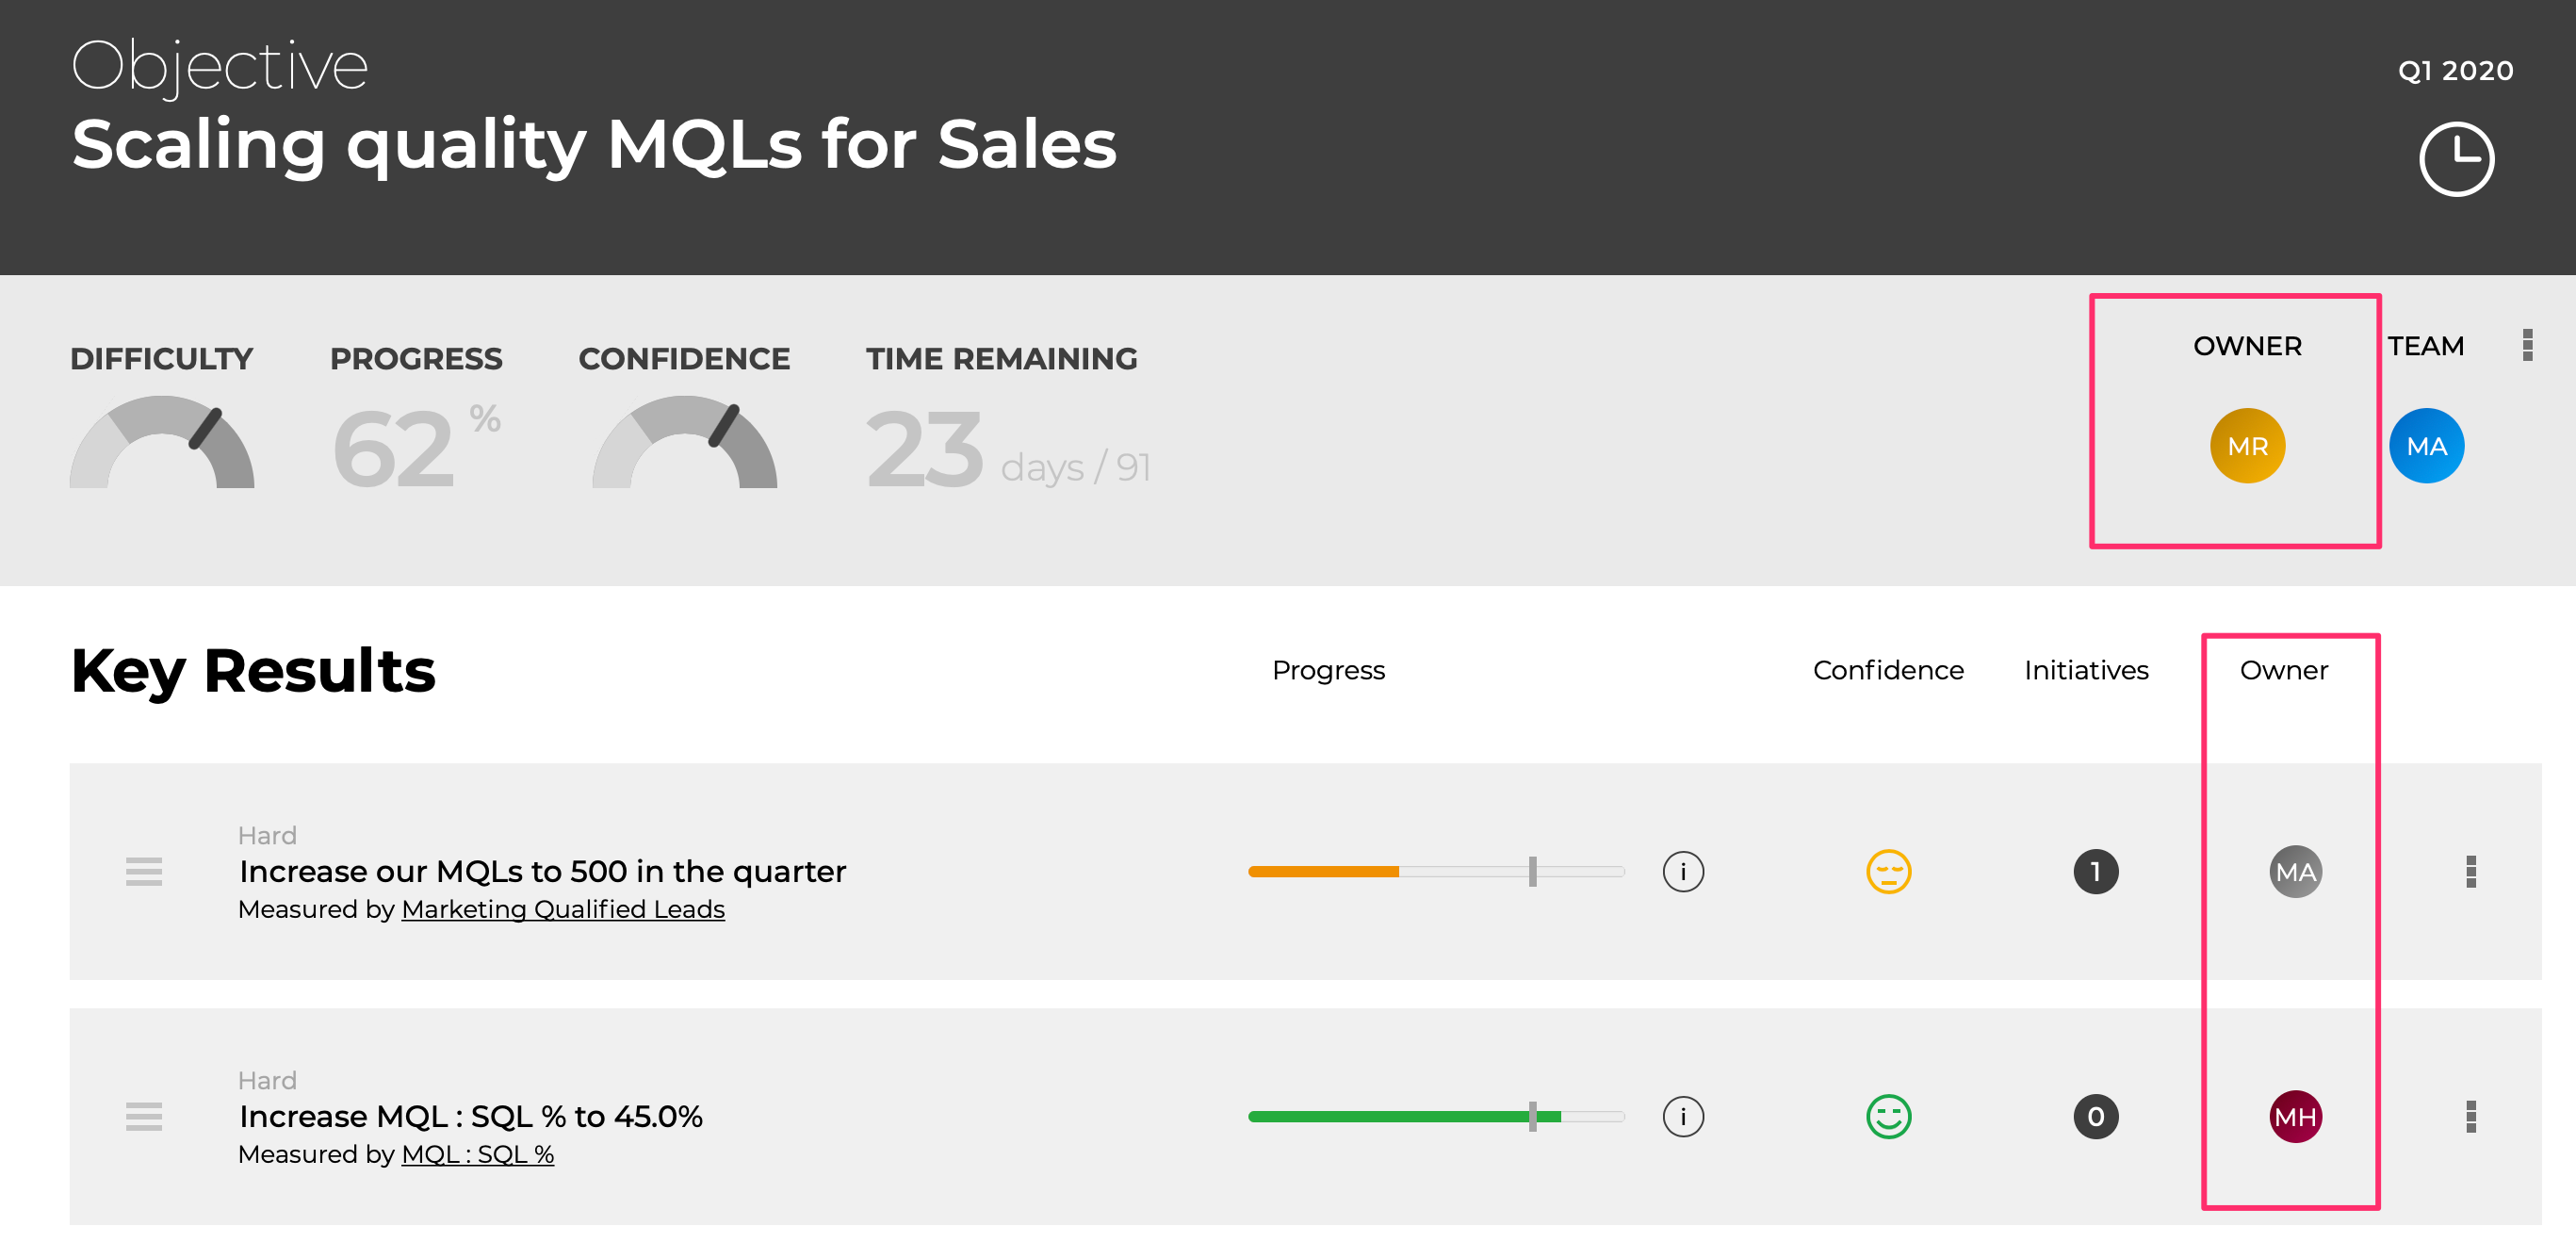Open the initiatives badge showing 1
Image resolution: width=2576 pixels, height=1242 pixels.
click(x=2096, y=872)
